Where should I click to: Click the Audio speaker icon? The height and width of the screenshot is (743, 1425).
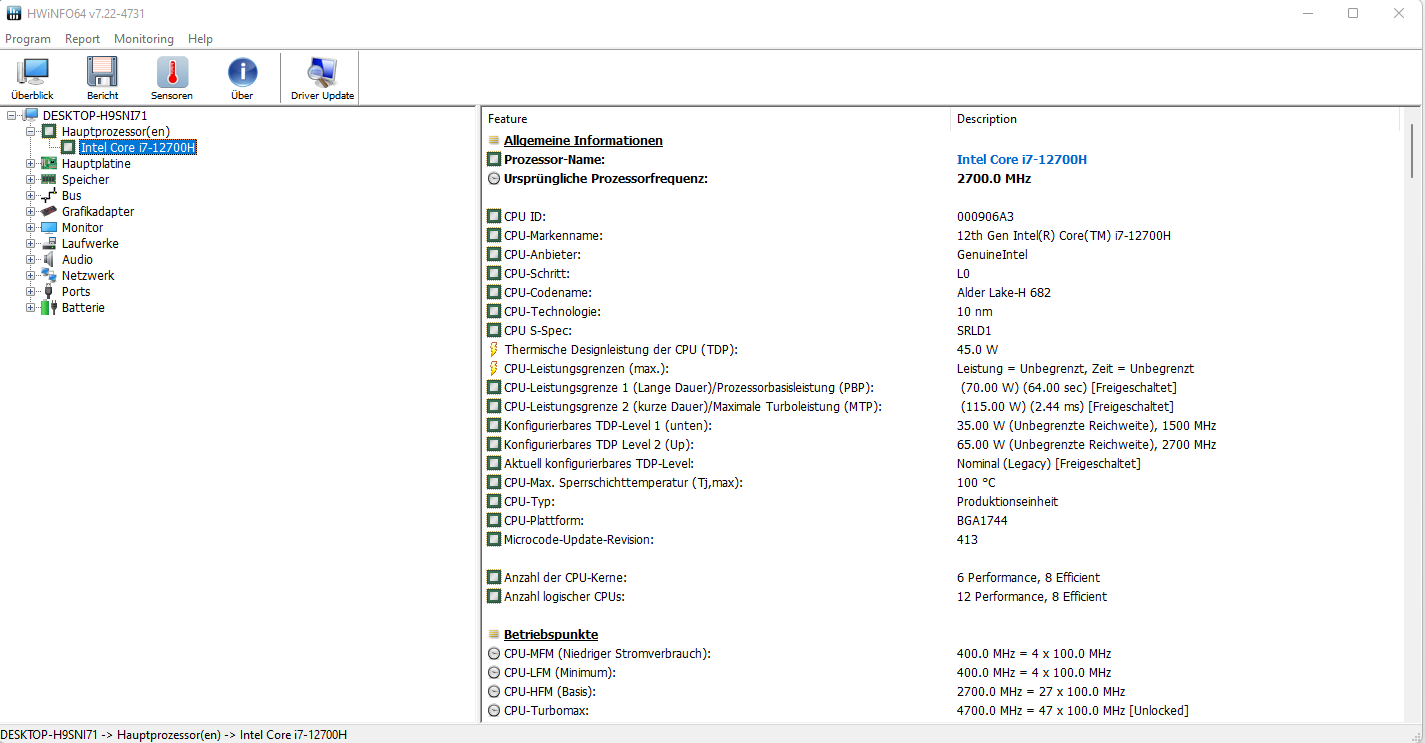[49, 260]
